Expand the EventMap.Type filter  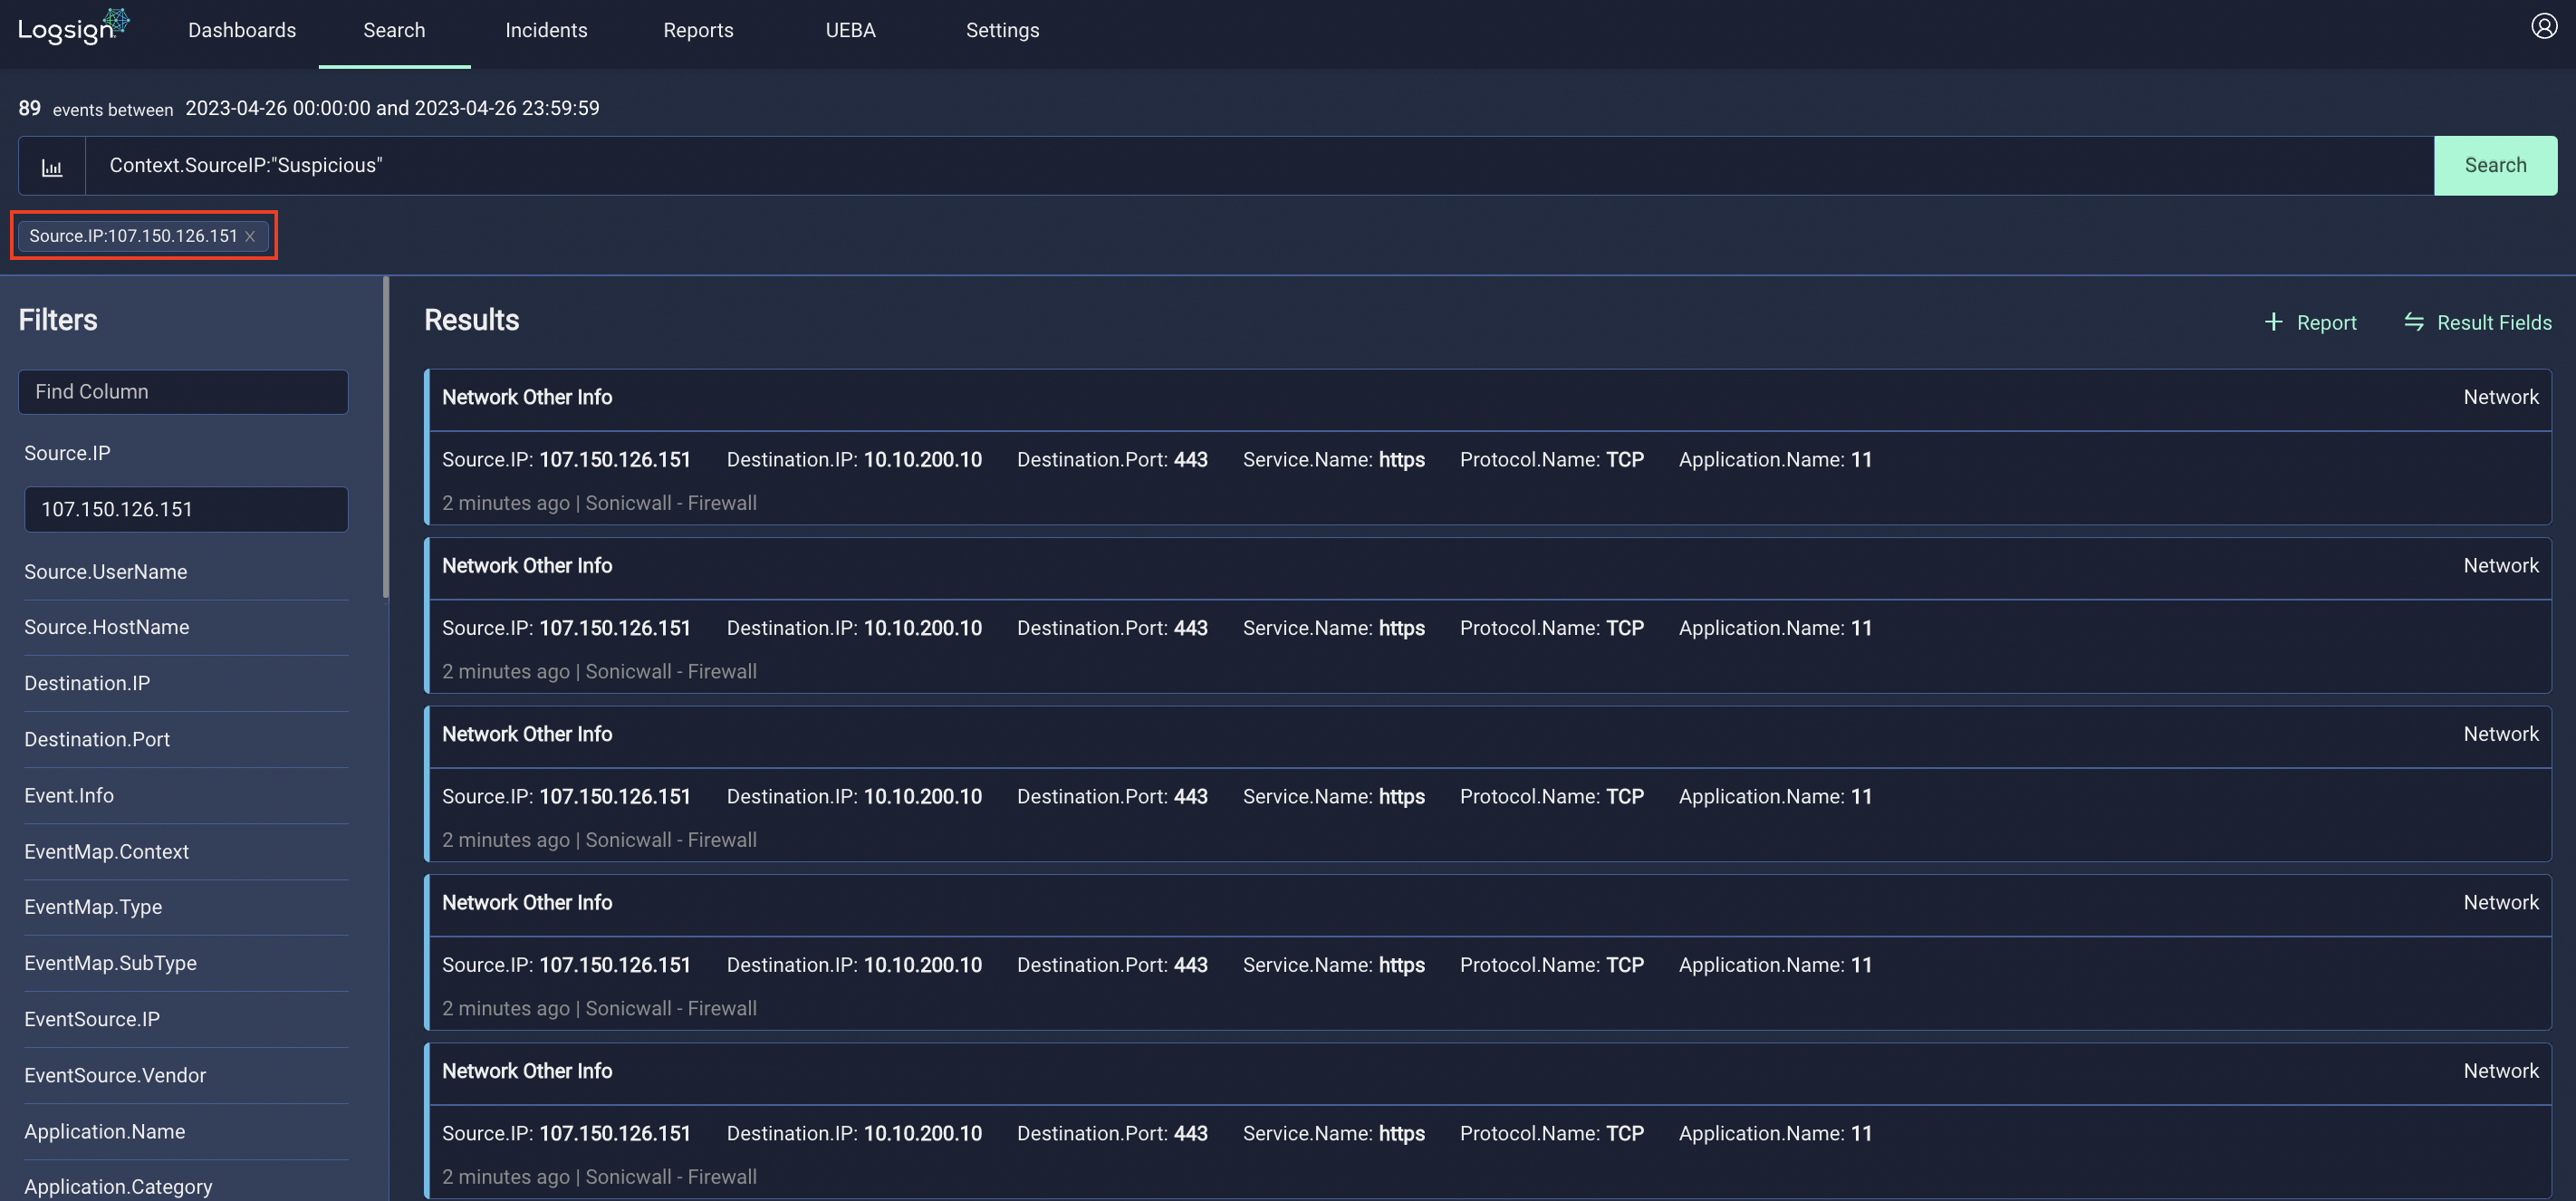[x=93, y=908]
